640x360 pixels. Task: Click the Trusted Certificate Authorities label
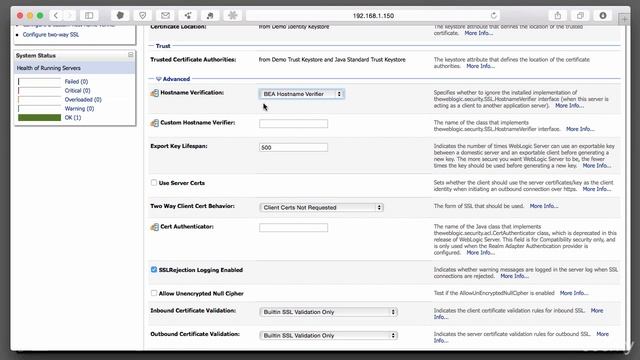[193, 60]
